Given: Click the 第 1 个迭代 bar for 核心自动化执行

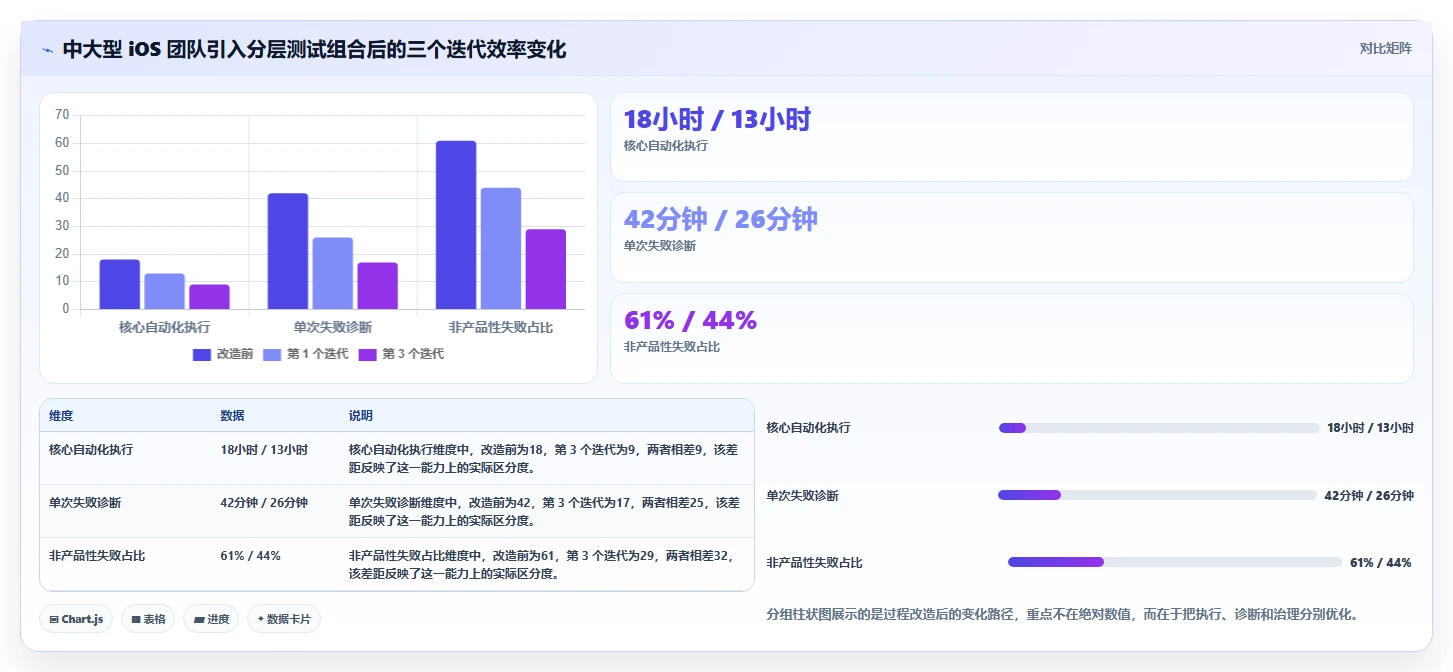Looking at the screenshot, I should [165, 291].
